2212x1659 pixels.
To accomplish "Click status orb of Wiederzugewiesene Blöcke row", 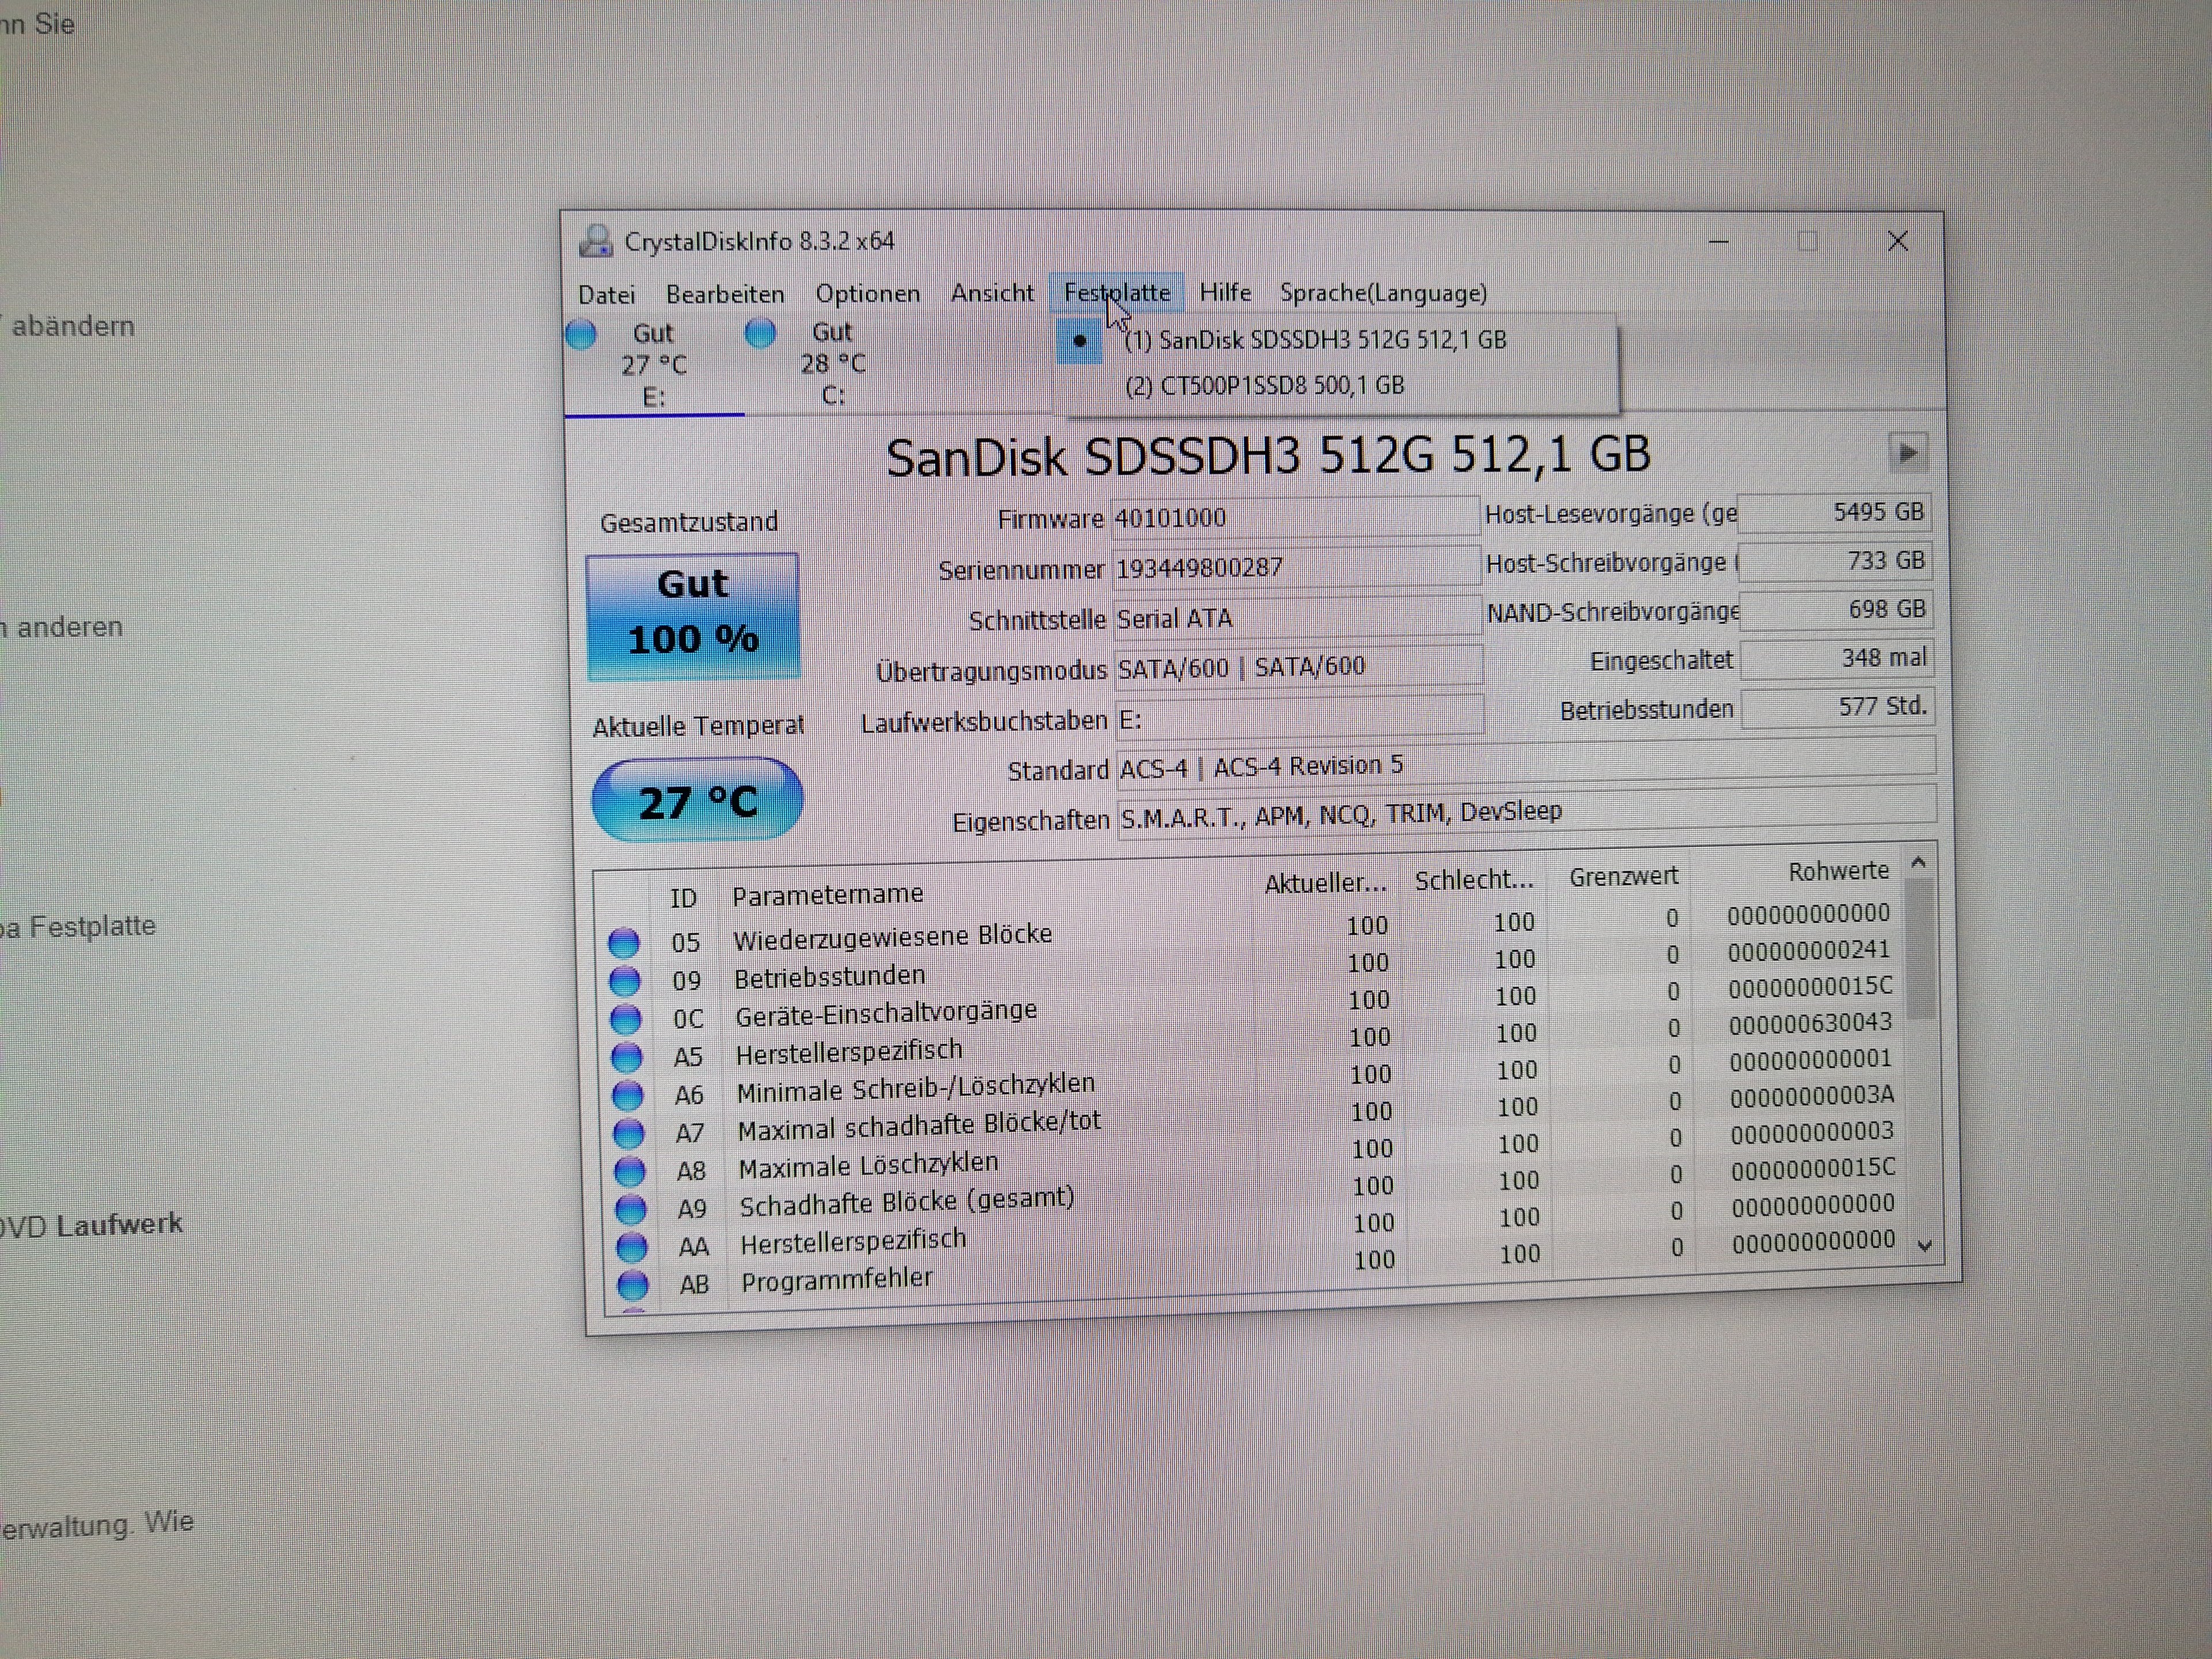I will (623, 942).
